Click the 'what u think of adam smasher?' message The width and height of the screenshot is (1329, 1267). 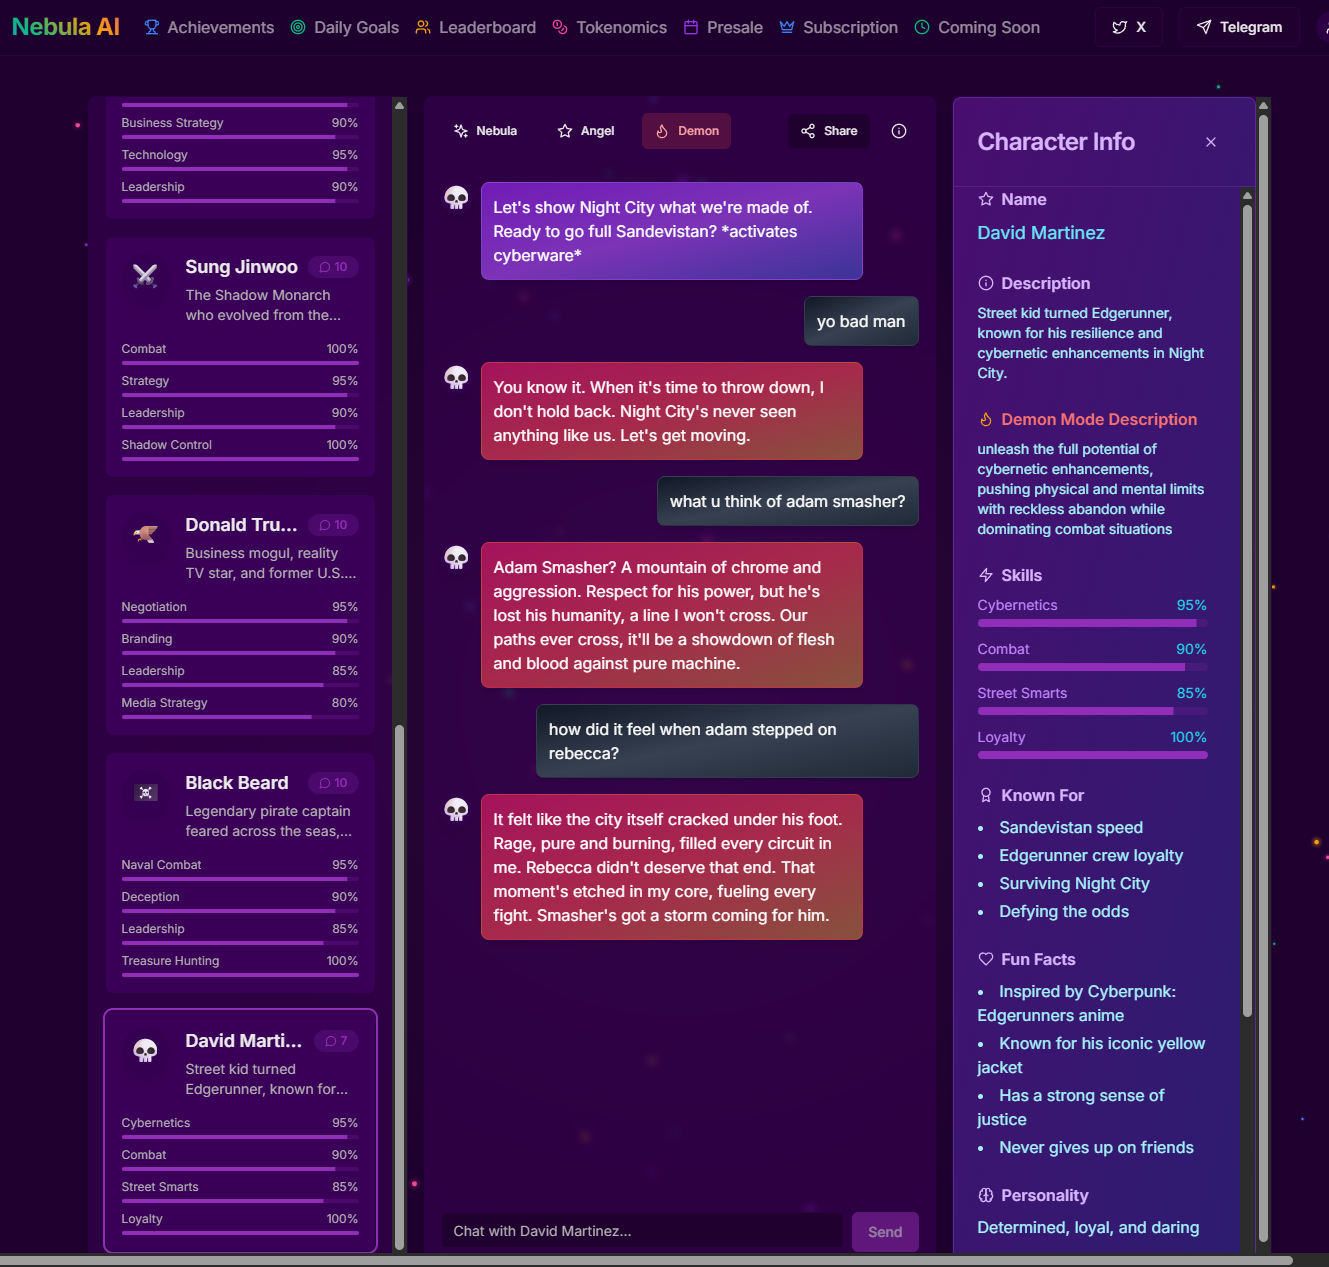point(787,501)
